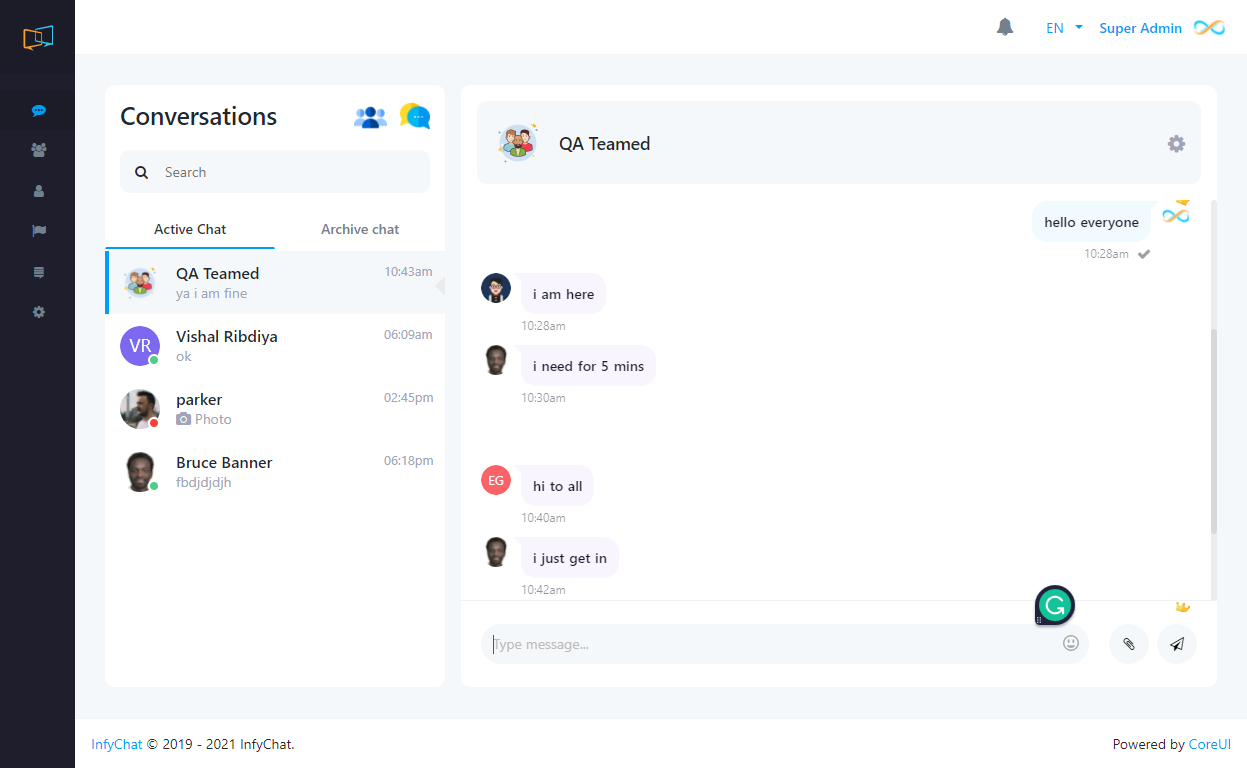Click the notification bell icon
This screenshot has height=768, width=1247.
click(x=1005, y=28)
